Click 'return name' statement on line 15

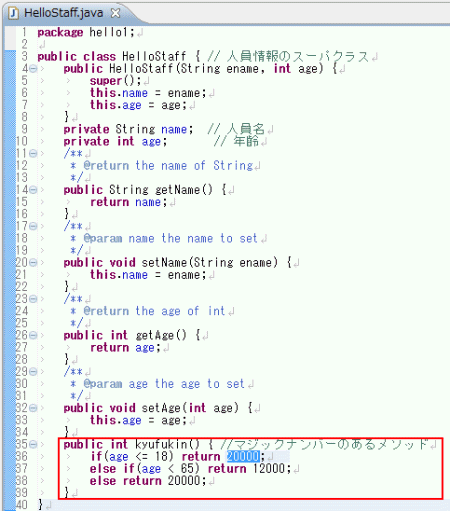point(126,202)
